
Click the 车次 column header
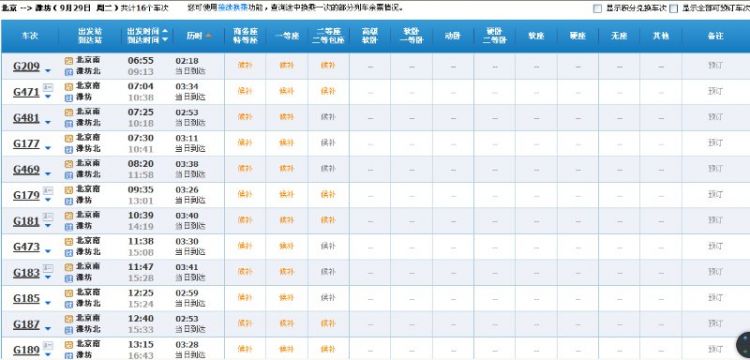[x=30, y=36]
